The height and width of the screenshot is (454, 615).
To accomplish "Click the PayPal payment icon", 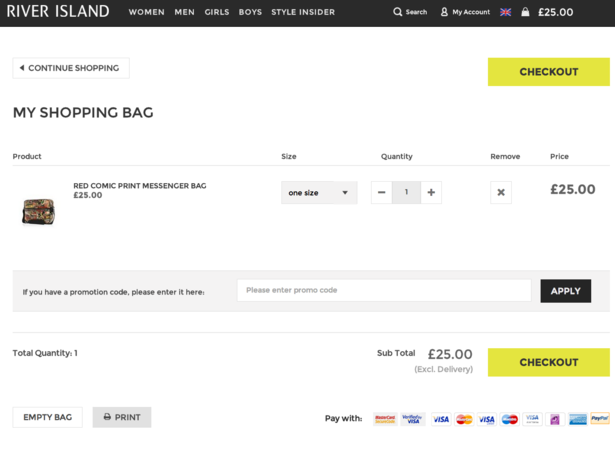I will (600, 419).
